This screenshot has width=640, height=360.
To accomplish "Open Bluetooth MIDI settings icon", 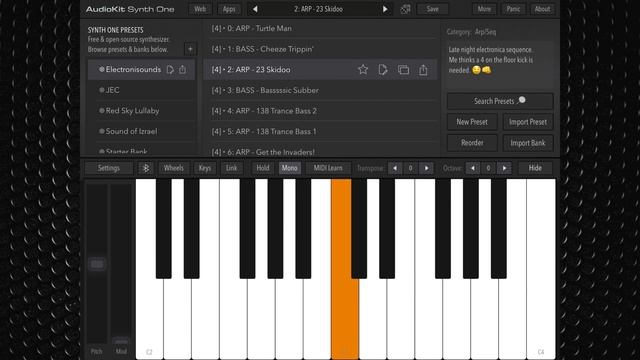I will (x=146, y=168).
